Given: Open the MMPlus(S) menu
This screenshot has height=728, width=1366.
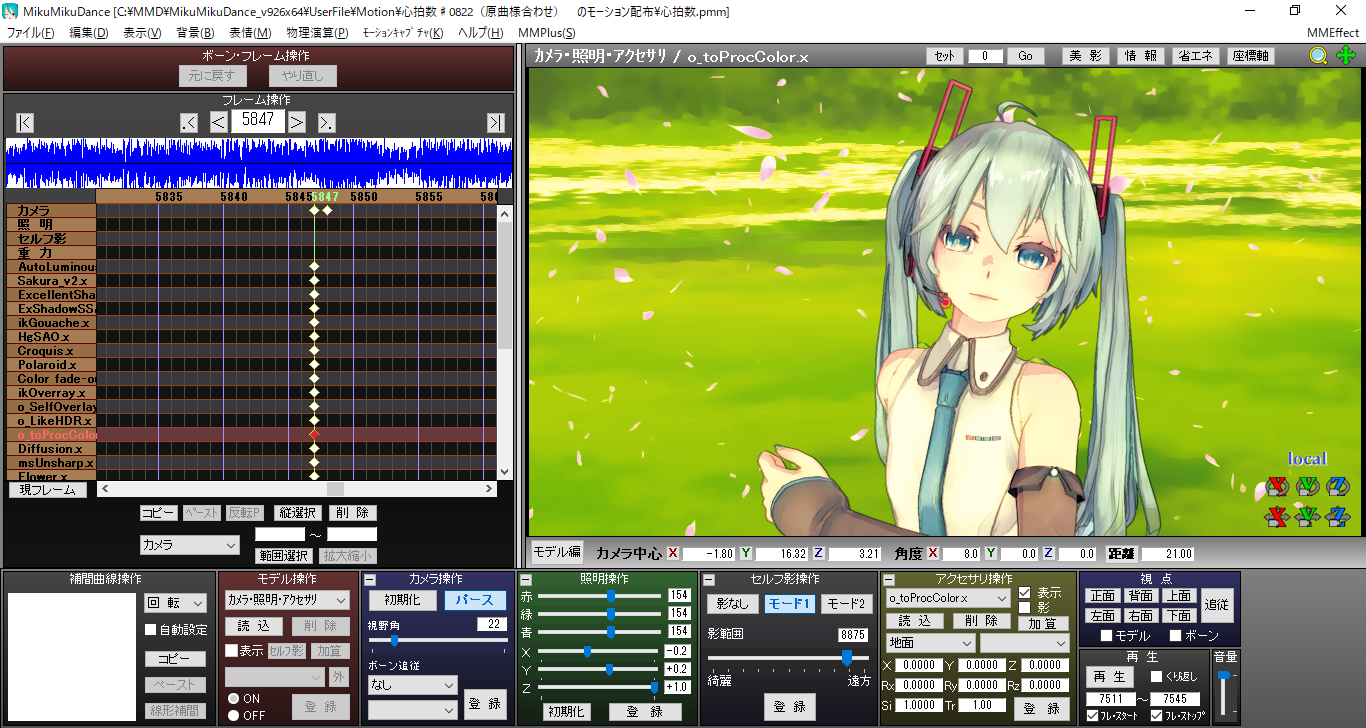Looking at the screenshot, I should pyautogui.click(x=547, y=33).
